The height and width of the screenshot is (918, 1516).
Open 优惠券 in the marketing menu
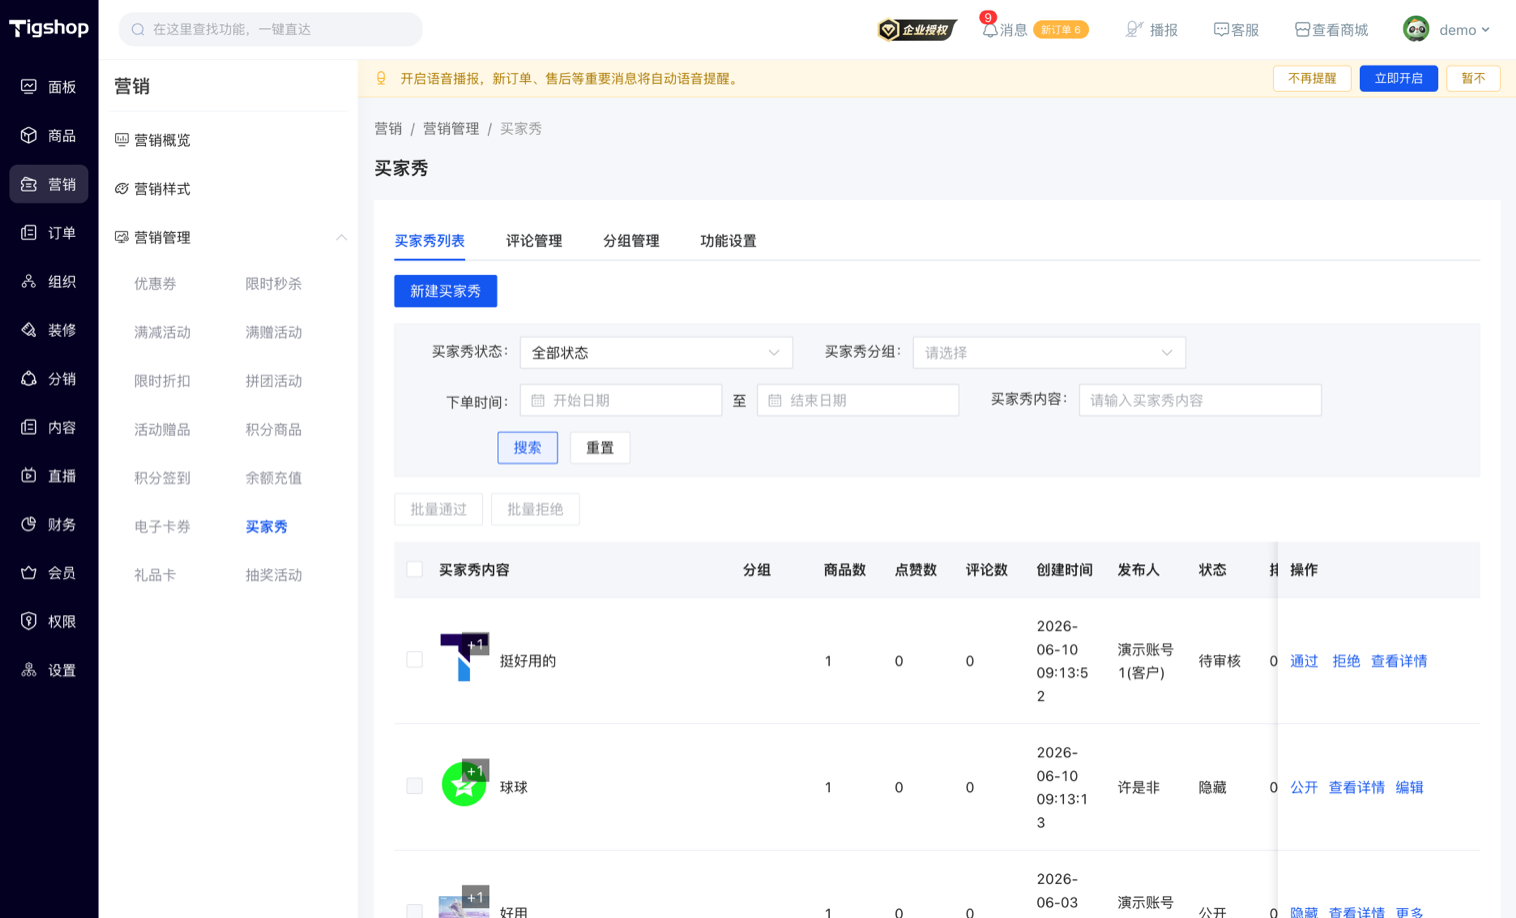point(155,284)
